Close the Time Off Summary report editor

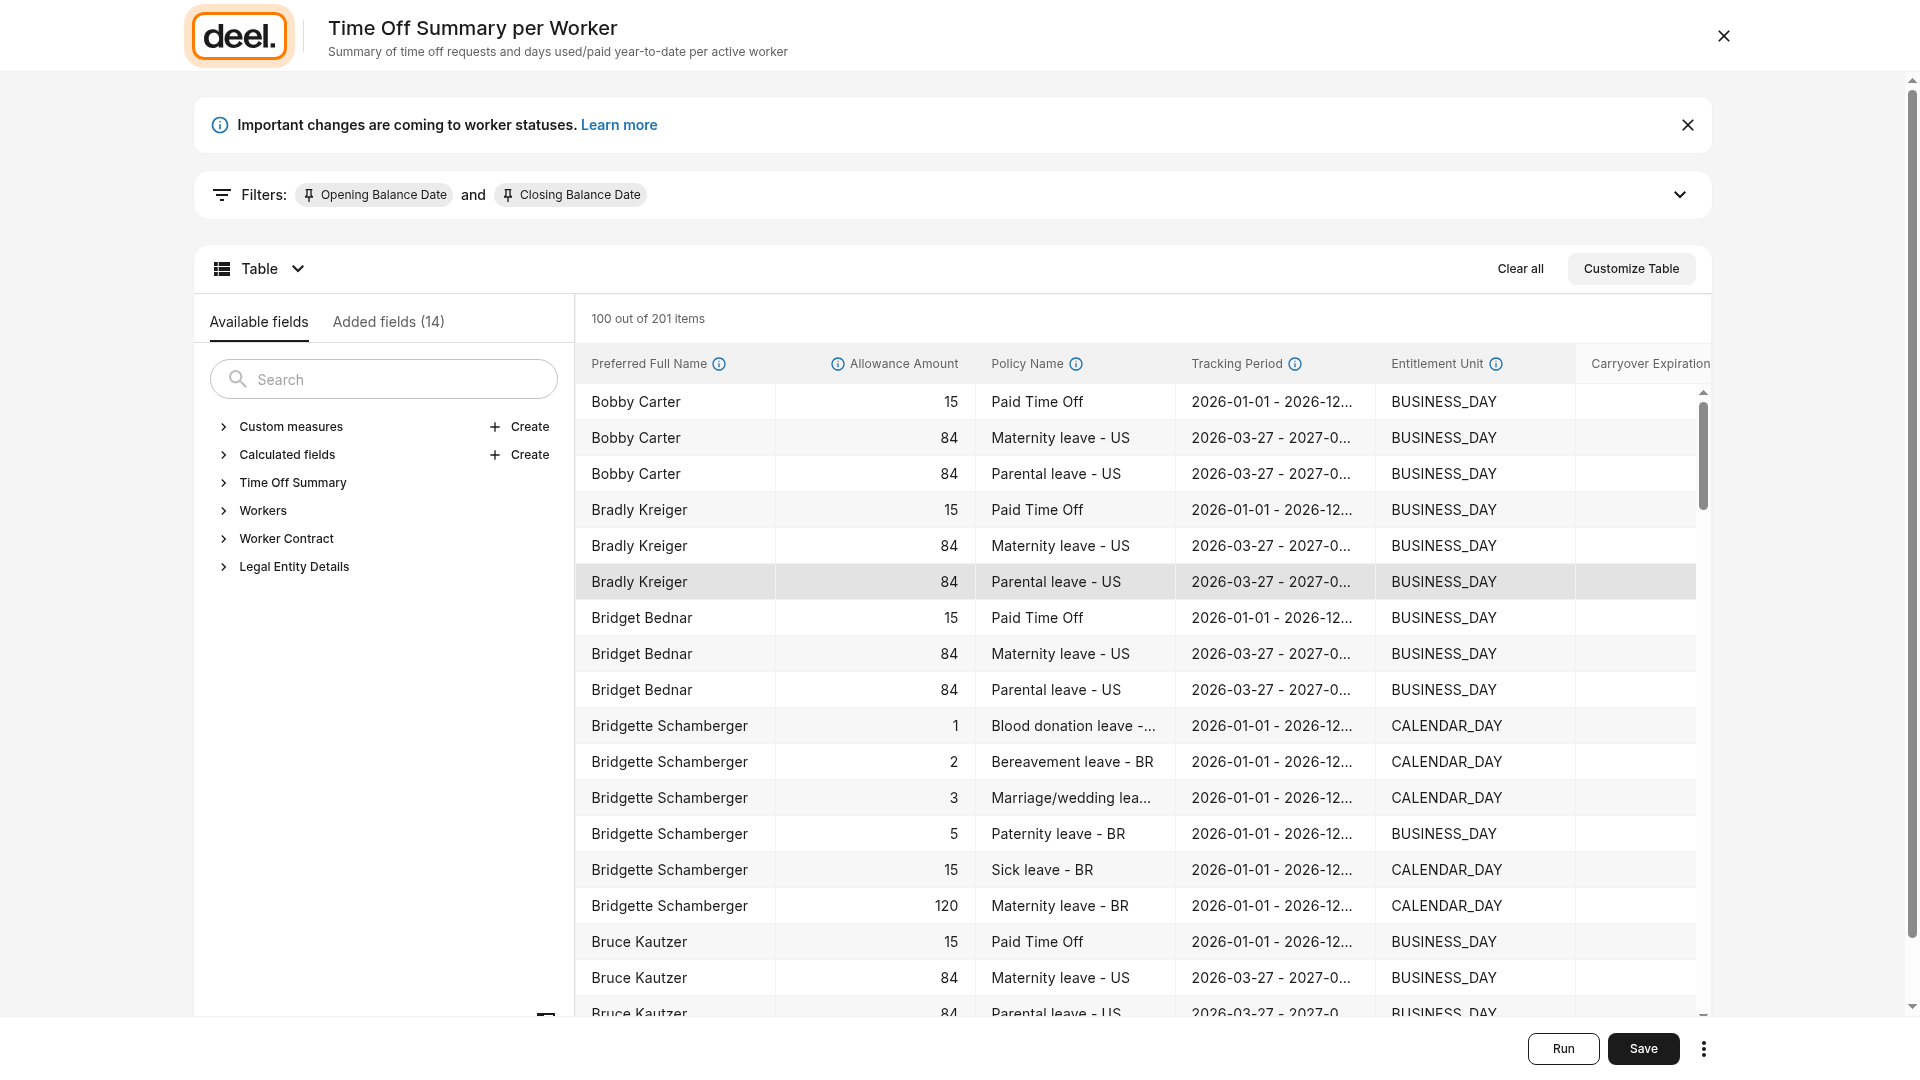[x=1724, y=36]
